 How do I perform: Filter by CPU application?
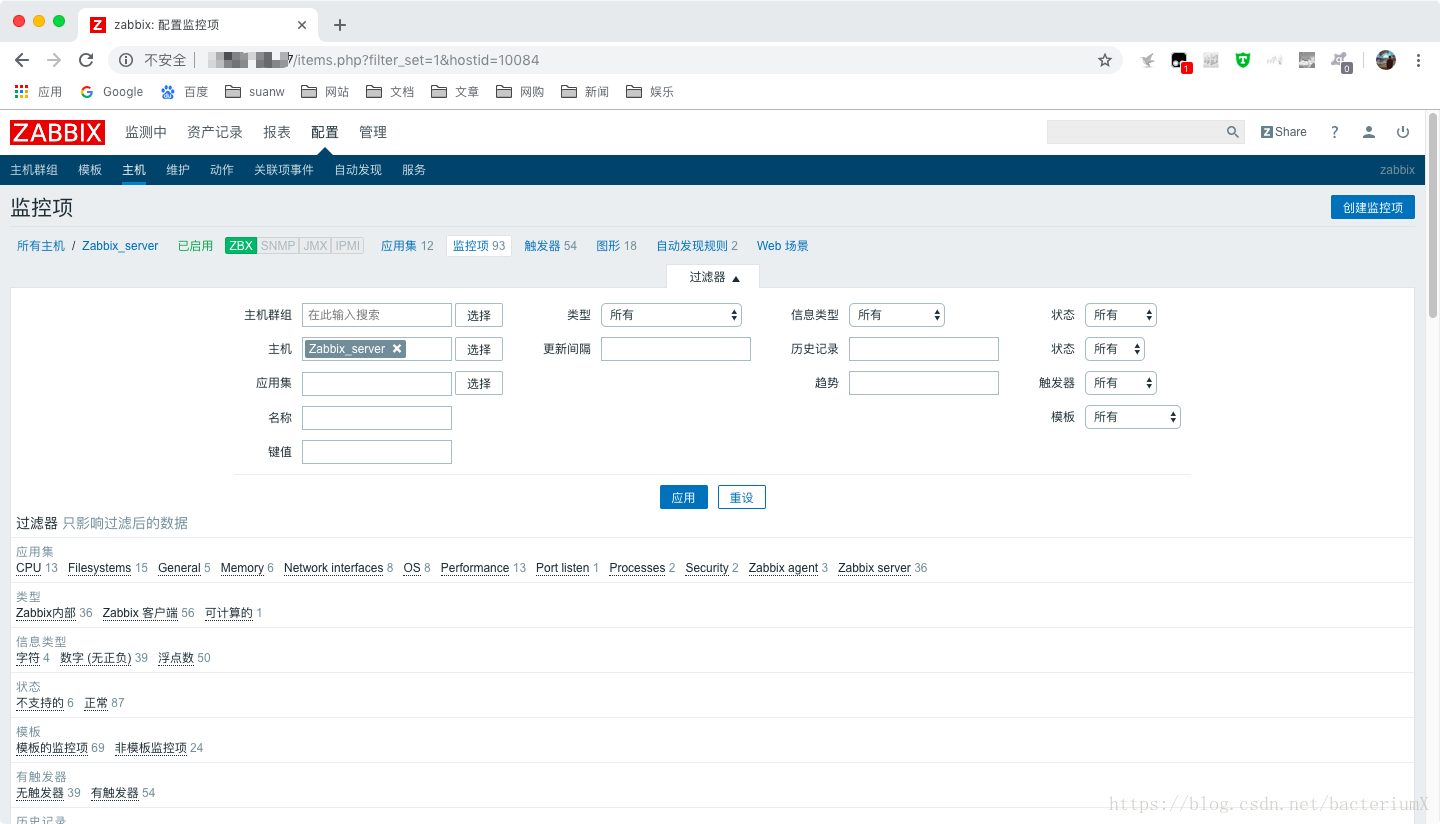click(29, 568)
